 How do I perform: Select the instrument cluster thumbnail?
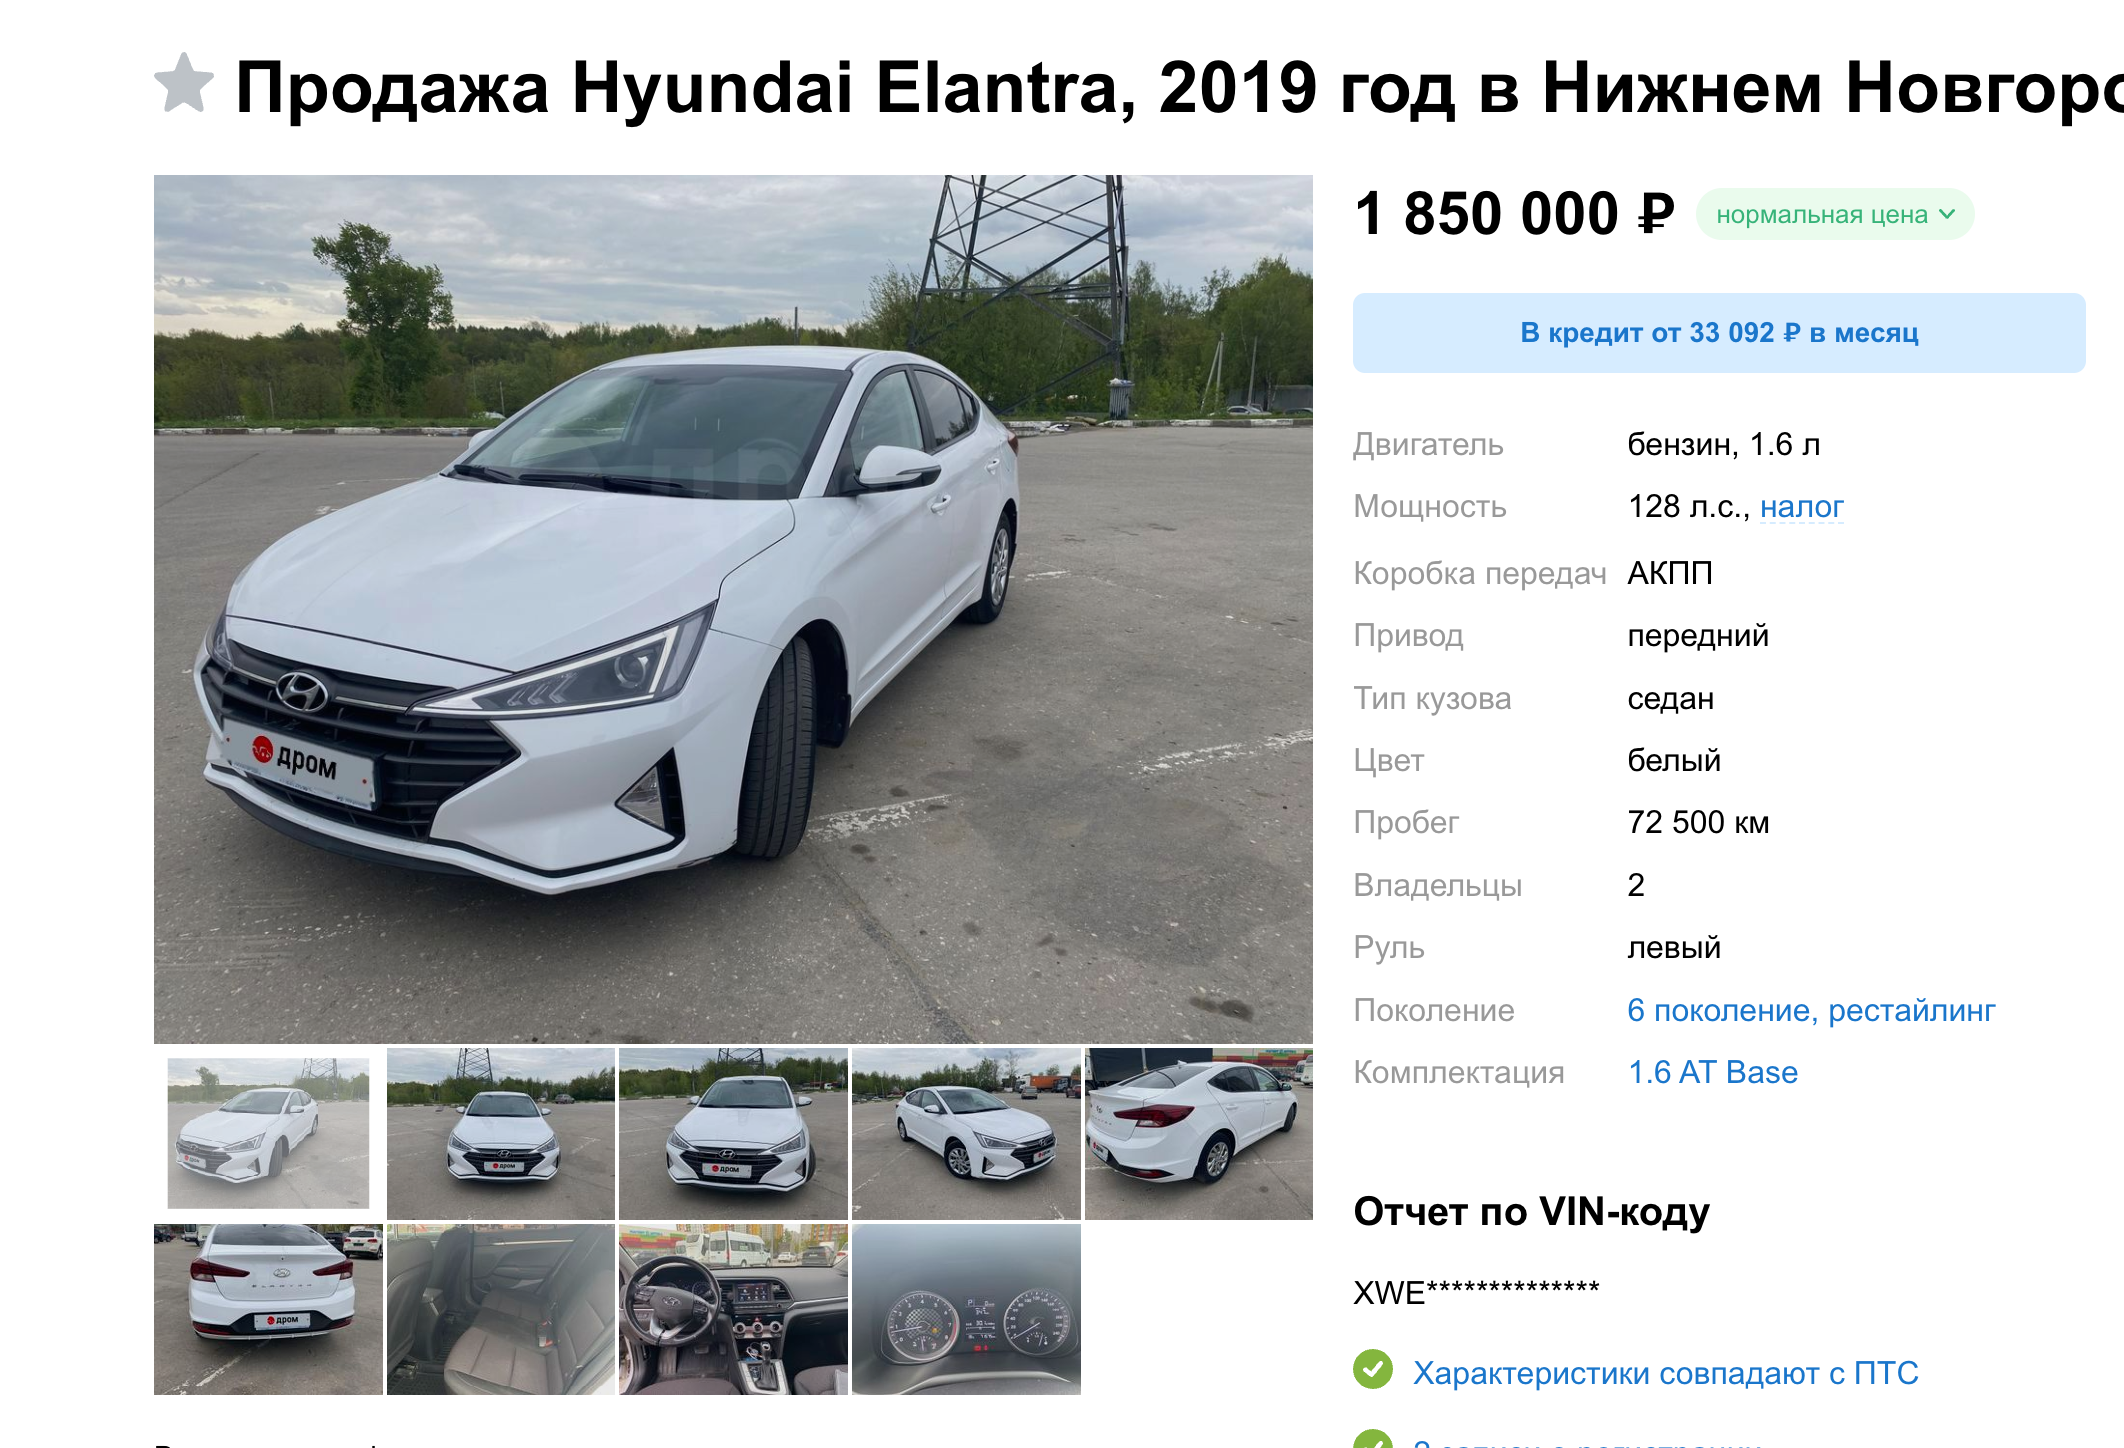point(966,1309)
